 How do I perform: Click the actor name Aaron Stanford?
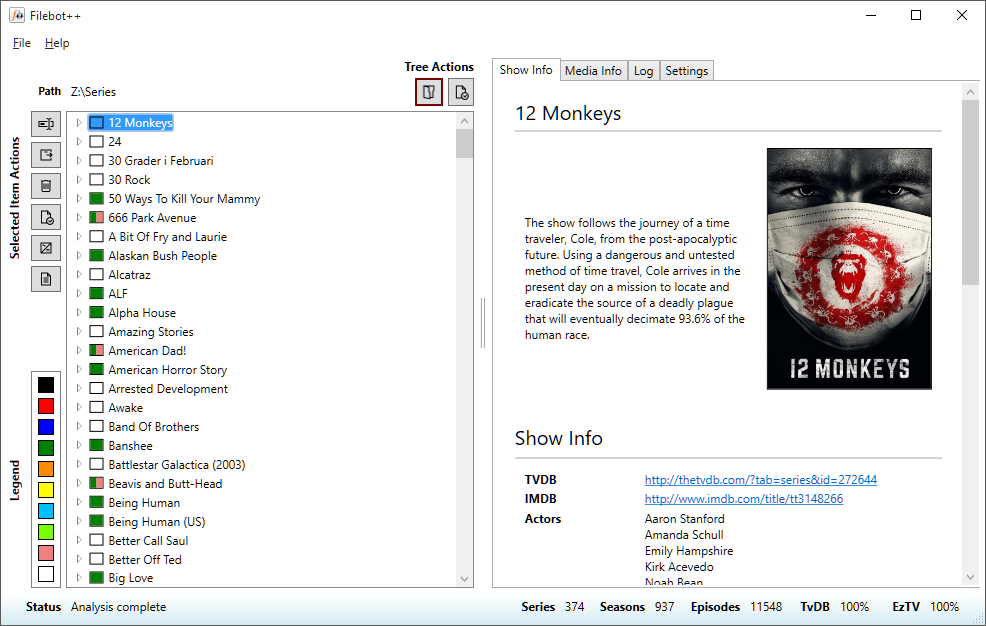684,519
